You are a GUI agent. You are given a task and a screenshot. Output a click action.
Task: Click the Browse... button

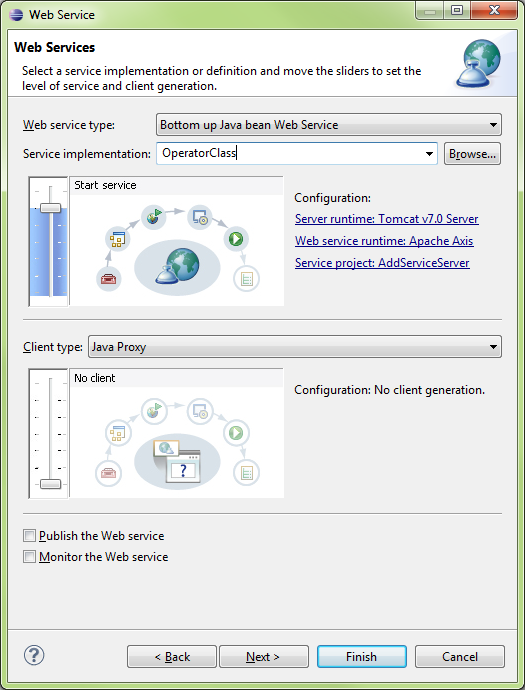click(x=472, y=154)
